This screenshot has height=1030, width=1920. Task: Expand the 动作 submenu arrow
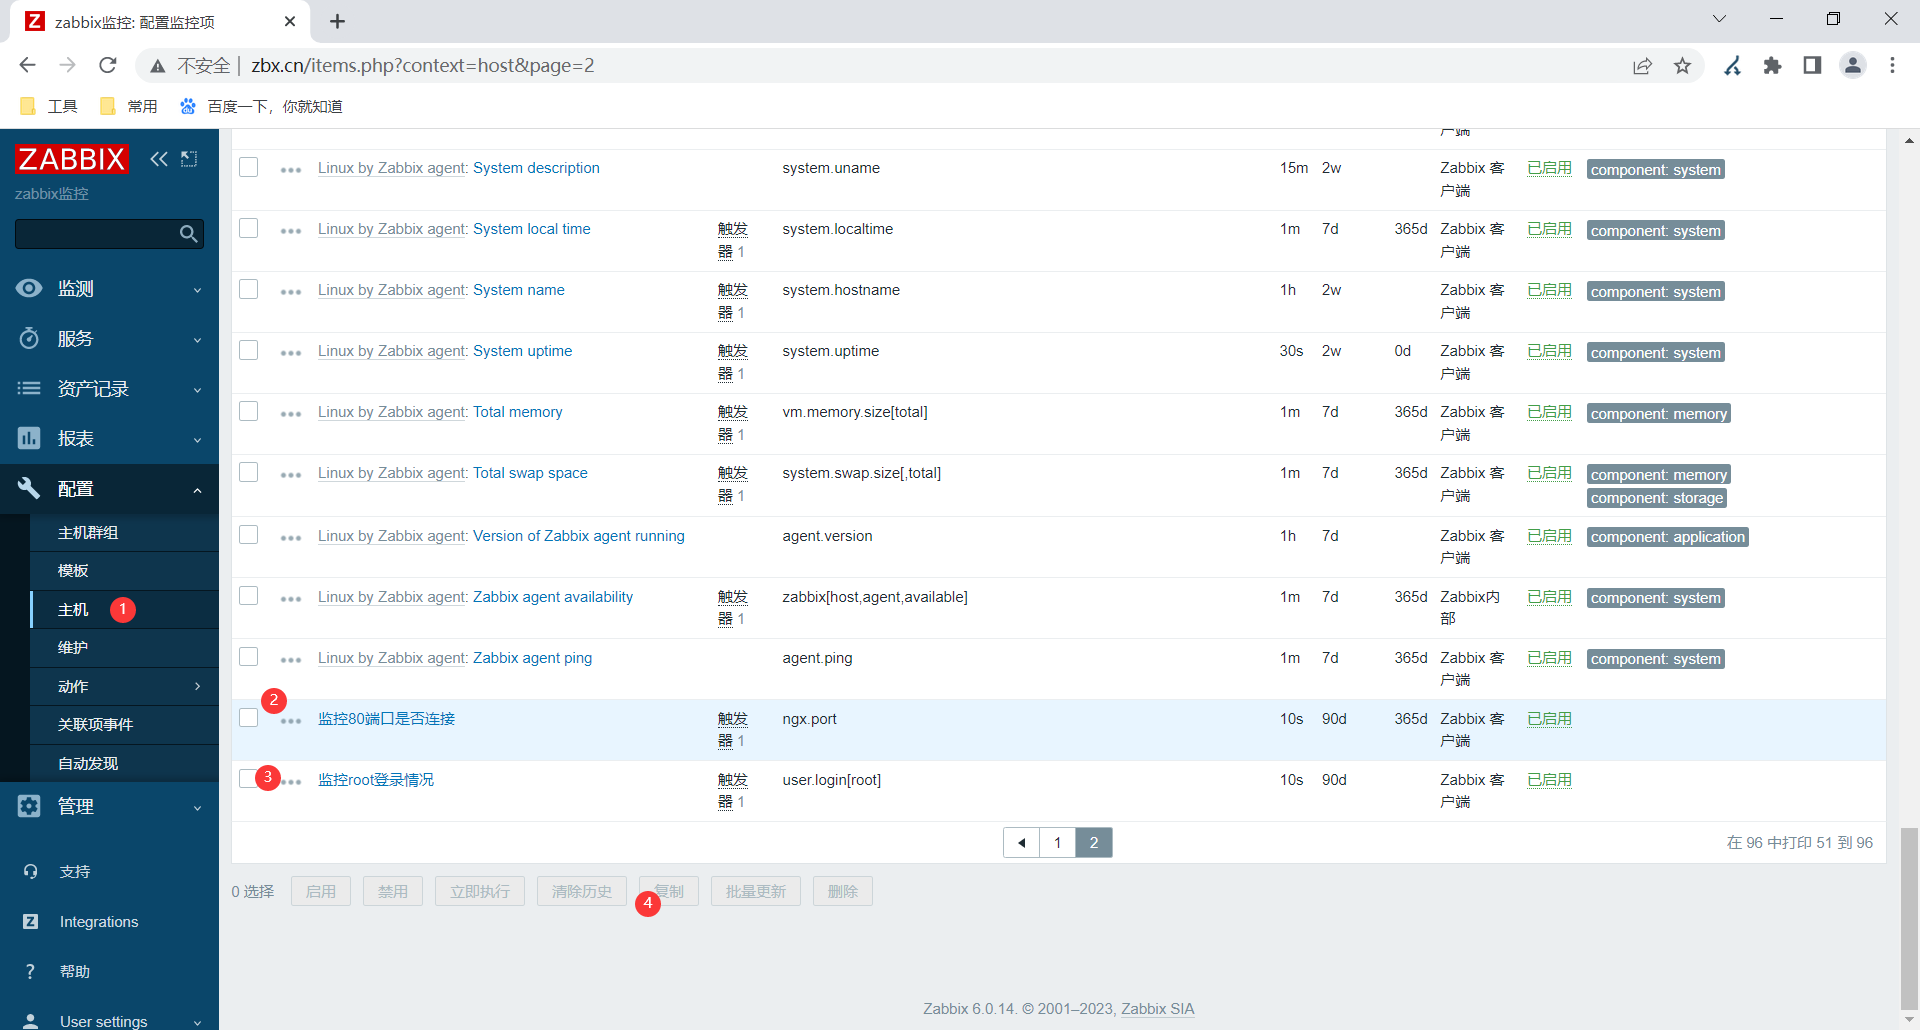click(x=197, y=686)
